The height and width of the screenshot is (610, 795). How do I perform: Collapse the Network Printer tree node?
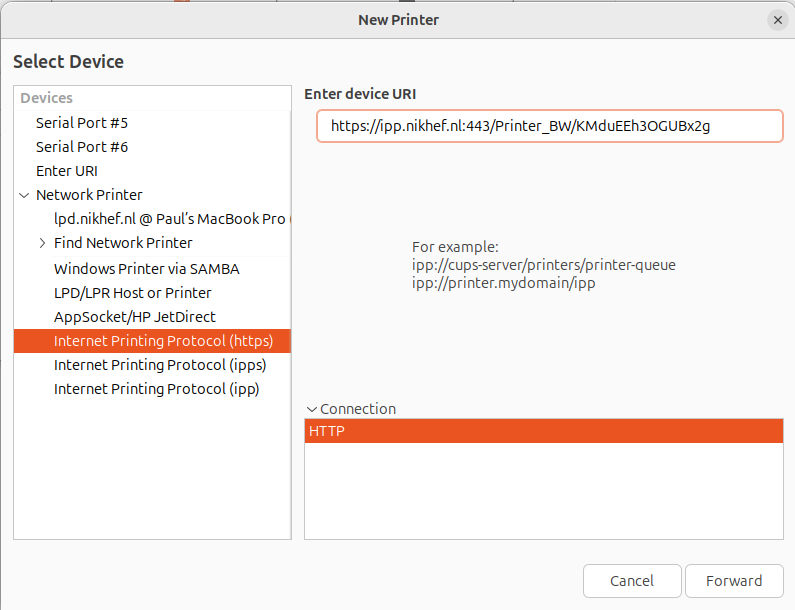pyautogui.click(x=24, y=195)
